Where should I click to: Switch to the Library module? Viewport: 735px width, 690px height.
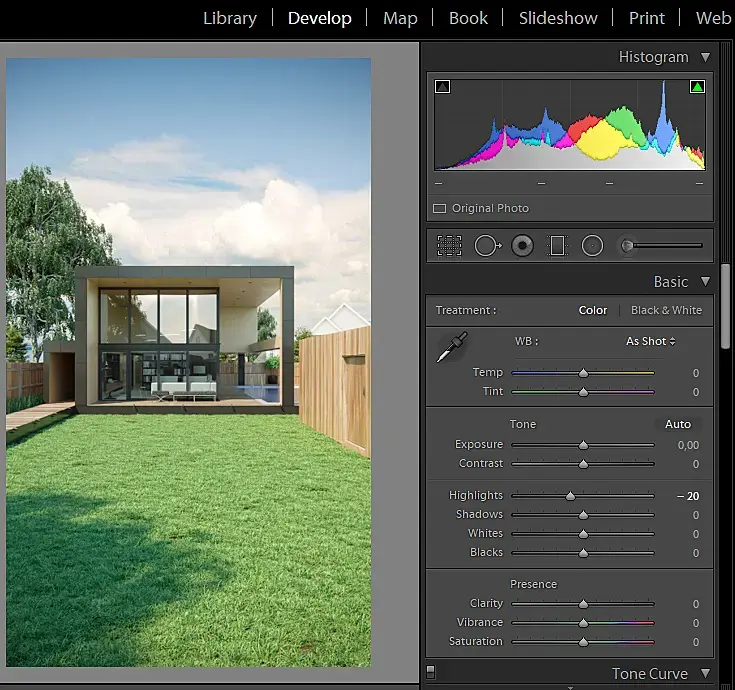pyautogui.click(x=230, y=18)
